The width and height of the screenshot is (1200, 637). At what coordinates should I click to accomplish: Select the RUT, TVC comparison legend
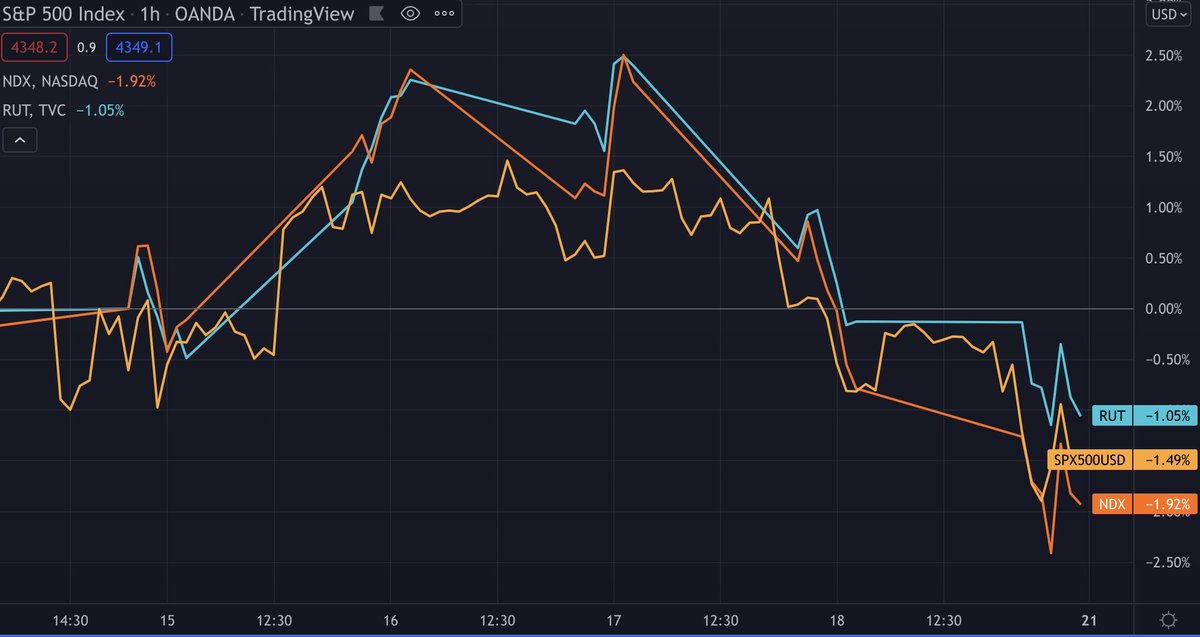point(36,110)
